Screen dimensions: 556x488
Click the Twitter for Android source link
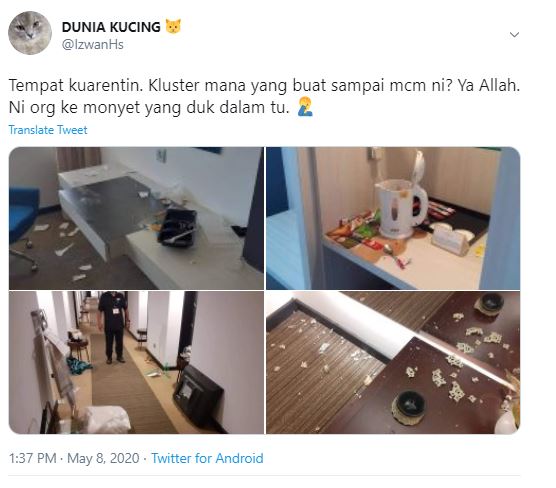(x=207, y=458)
